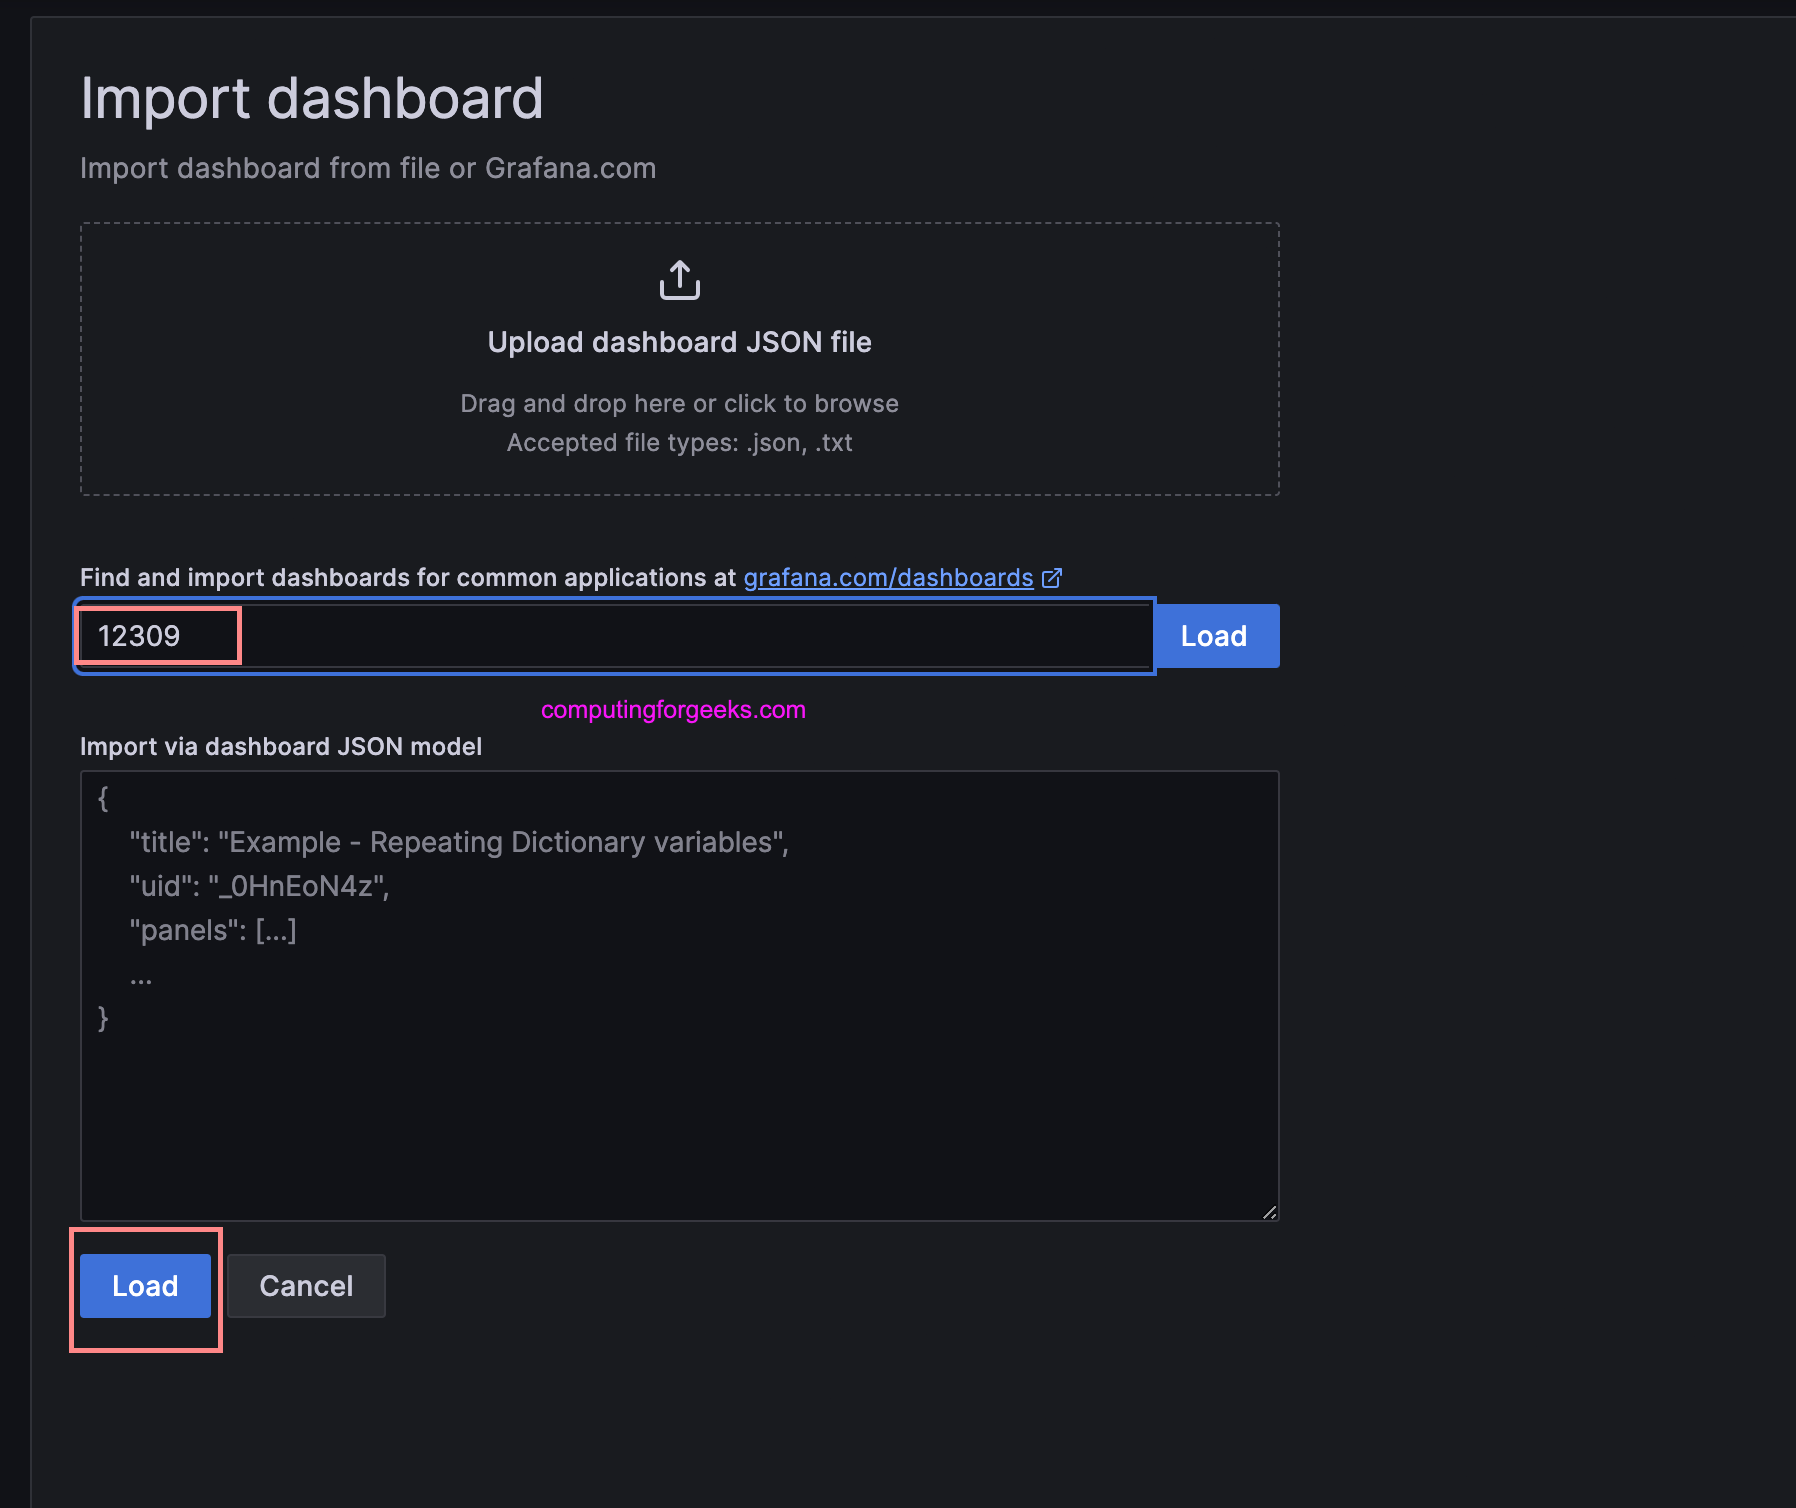Viewport: 1796px width, 1508px height.
Task: Click the Upload dashboard JSON file label
Action: point(679,341)
